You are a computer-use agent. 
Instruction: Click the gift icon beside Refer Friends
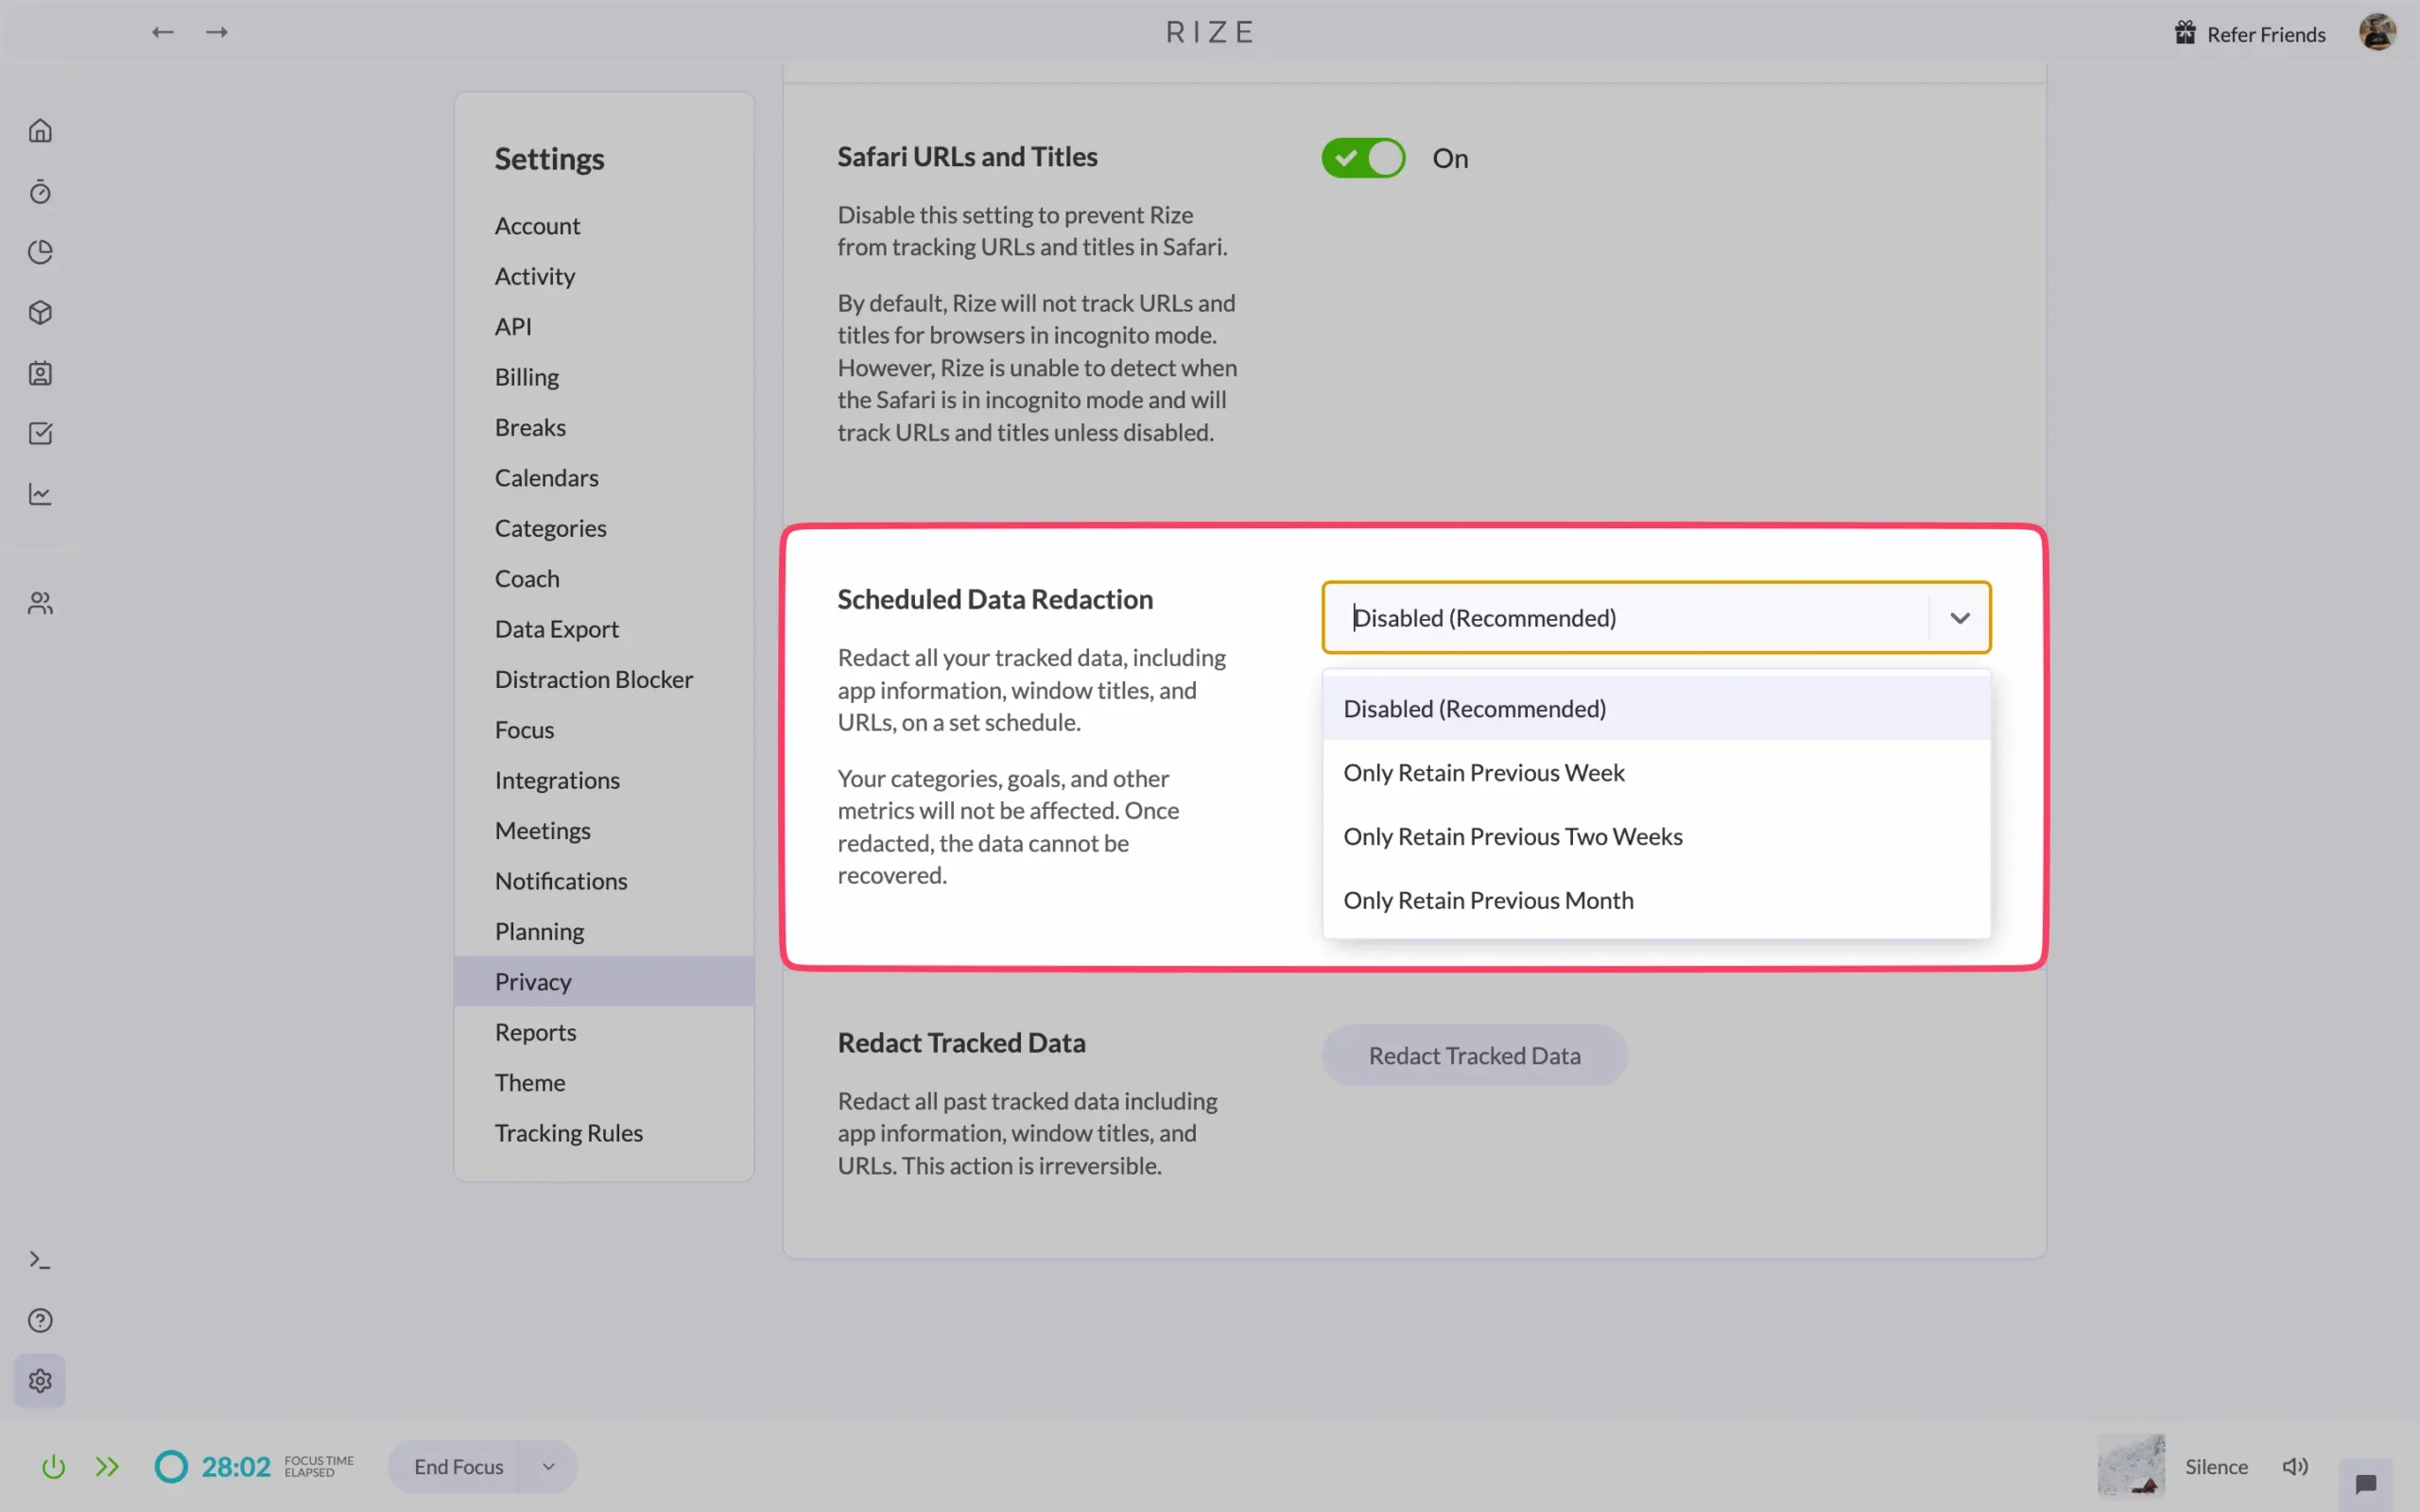[x=2185, y=33]
